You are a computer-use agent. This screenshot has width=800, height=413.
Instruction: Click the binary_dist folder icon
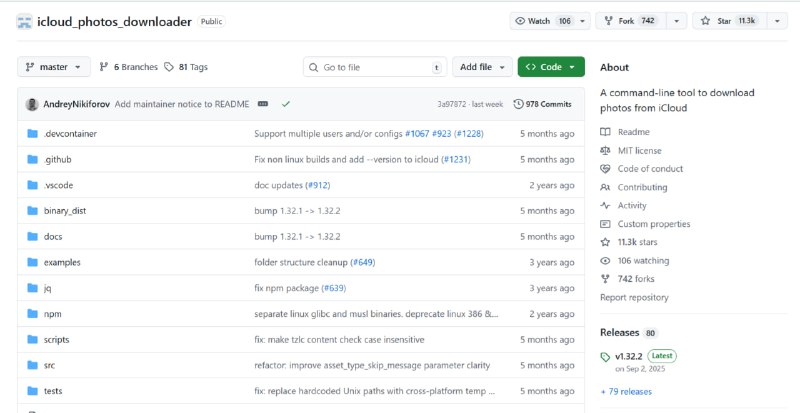tap(33, 211)
